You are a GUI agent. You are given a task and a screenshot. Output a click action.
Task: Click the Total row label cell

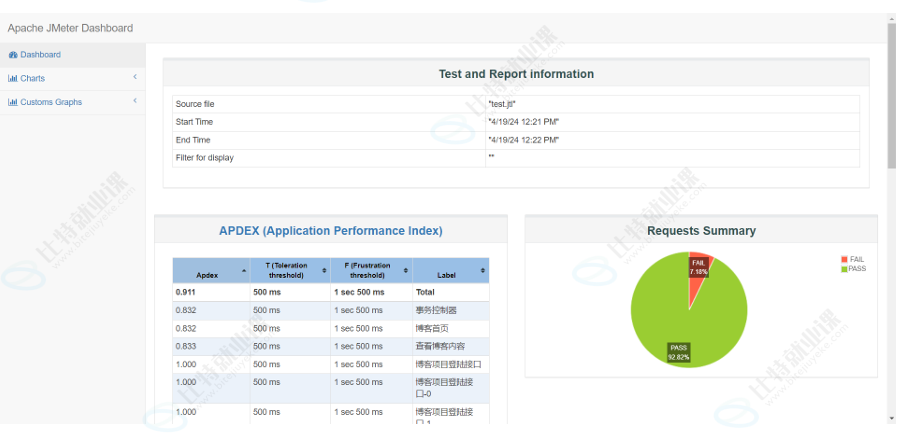451,292
